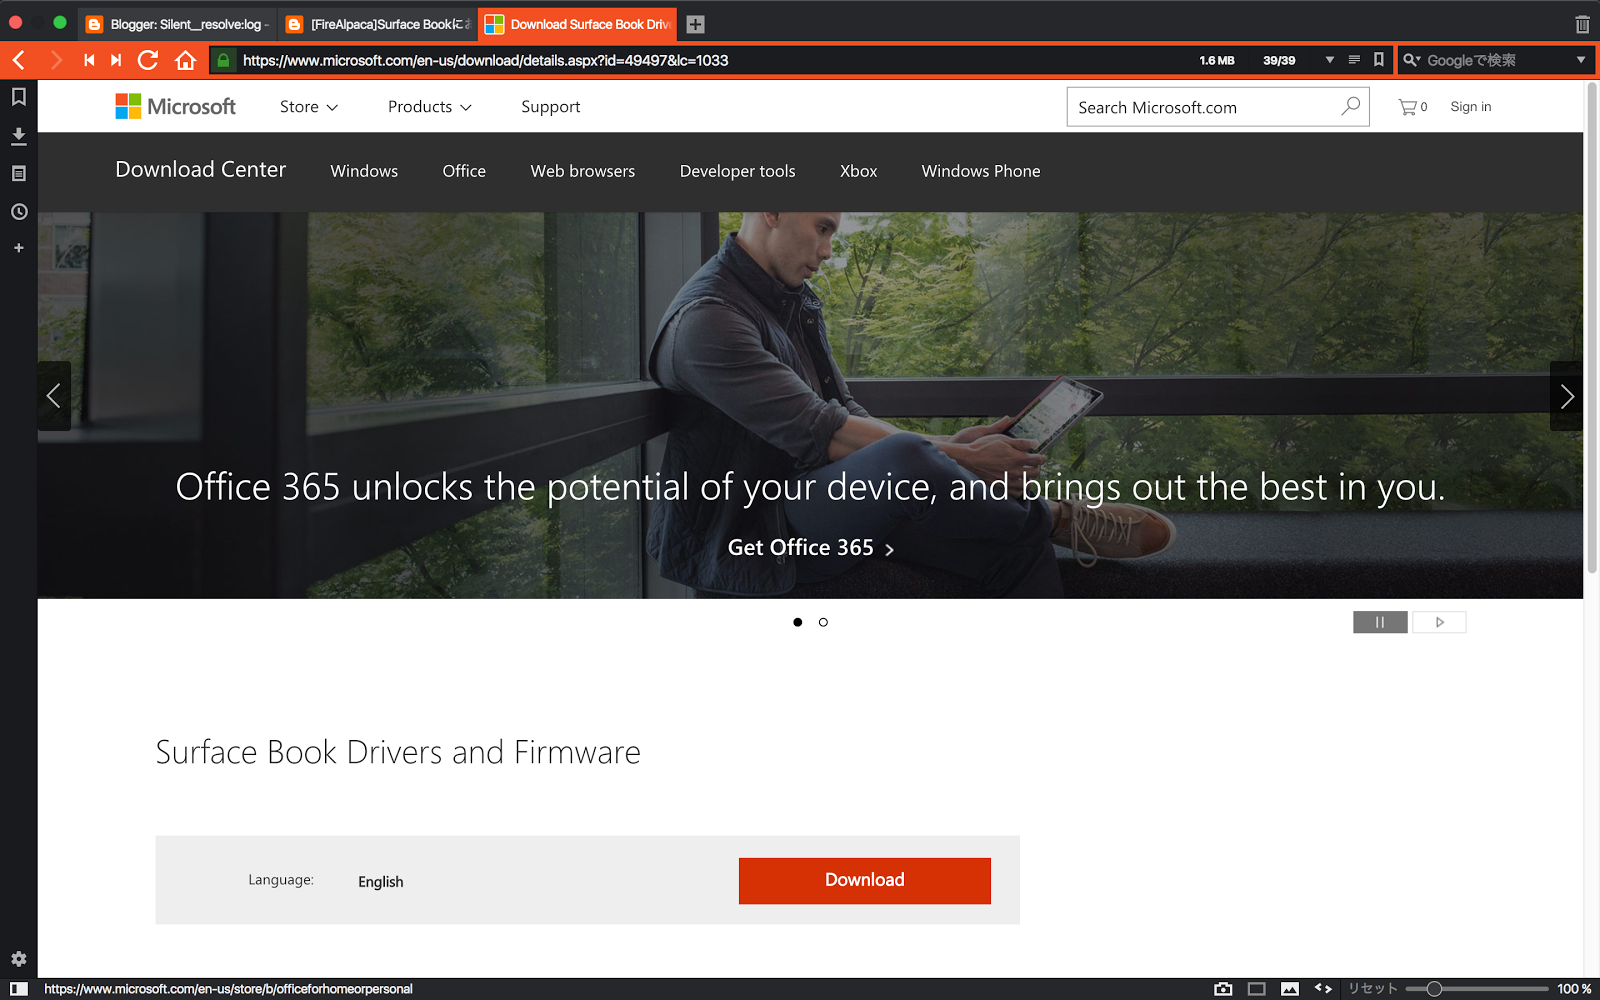Reset zoom with the リセット button

point(1372,989)
